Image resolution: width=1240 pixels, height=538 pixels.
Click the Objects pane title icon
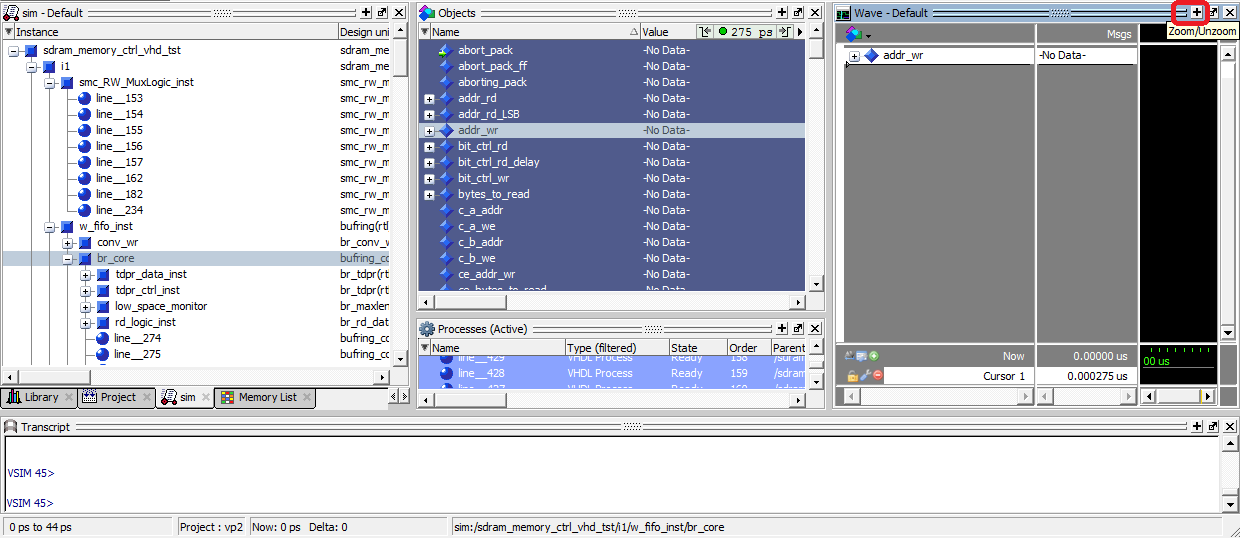point(427,13)
